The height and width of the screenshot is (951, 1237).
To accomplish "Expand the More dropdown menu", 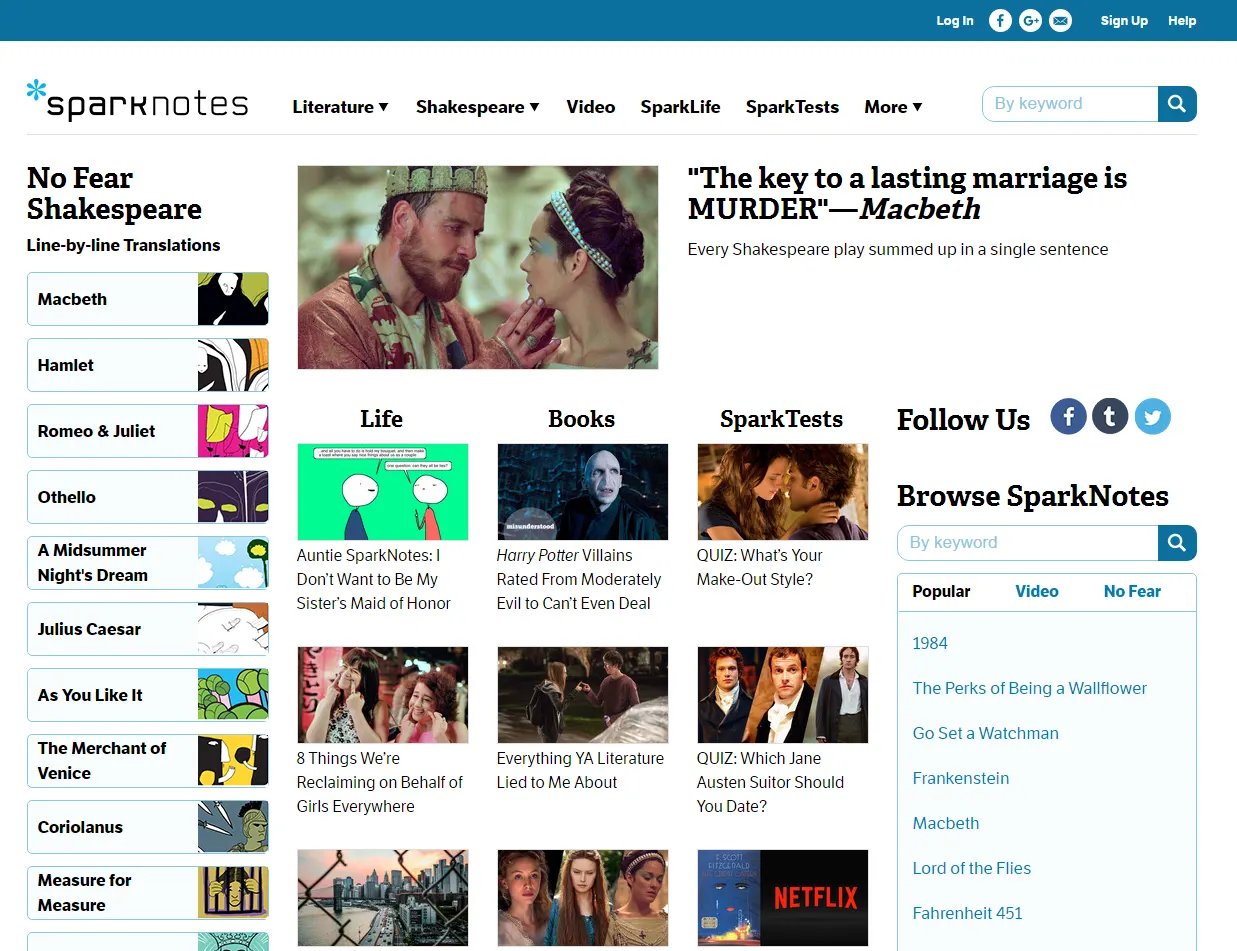I will [893, 107].
